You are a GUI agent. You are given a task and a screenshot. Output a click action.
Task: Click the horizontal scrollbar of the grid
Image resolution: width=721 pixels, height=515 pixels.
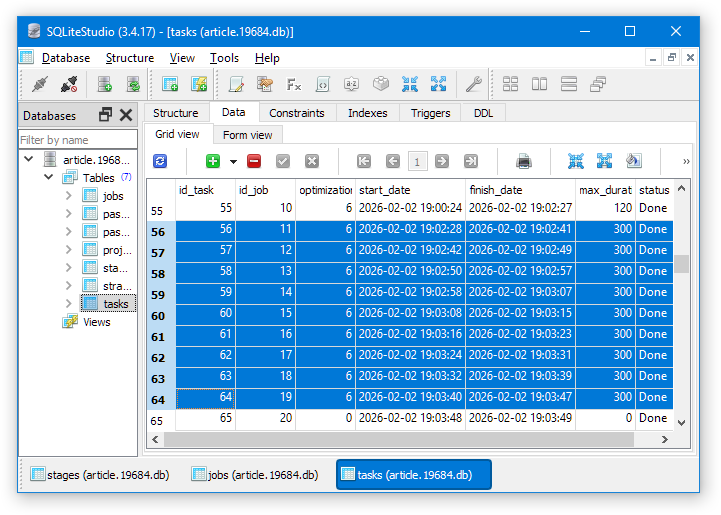400,439
